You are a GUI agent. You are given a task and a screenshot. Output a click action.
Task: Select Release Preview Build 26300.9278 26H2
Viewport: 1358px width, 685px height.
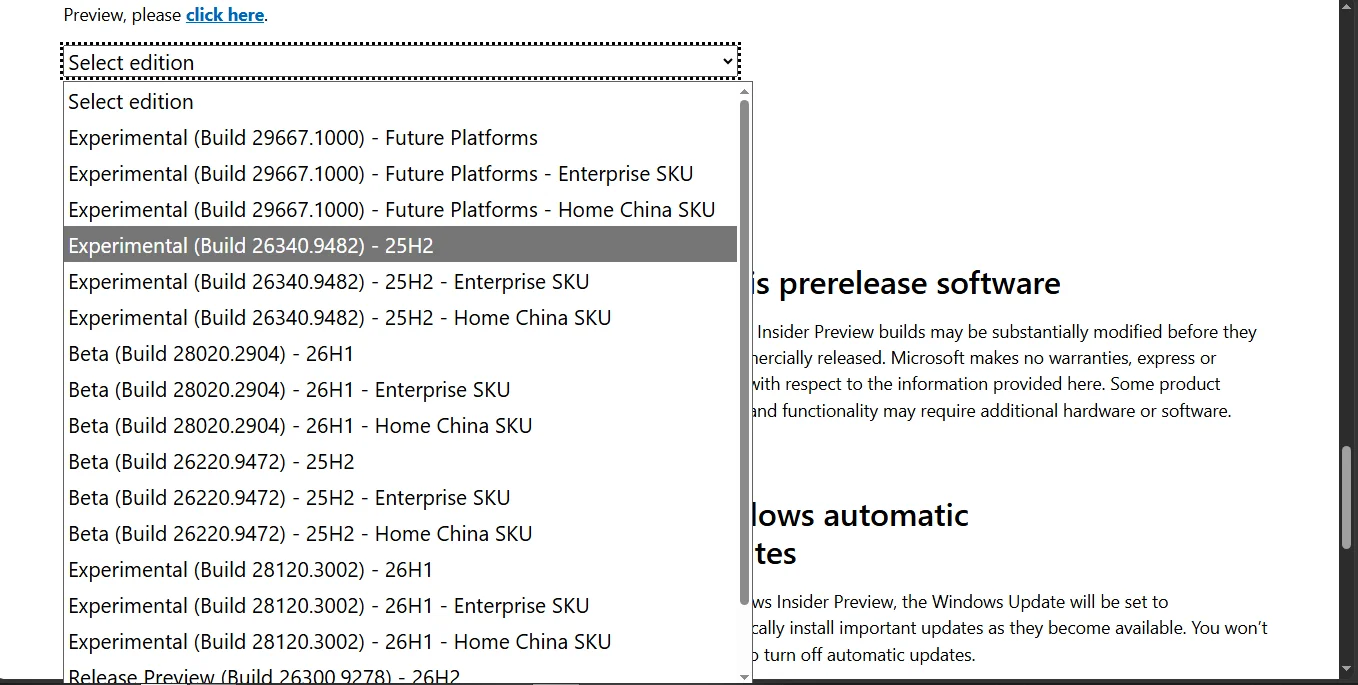[400, 672]
